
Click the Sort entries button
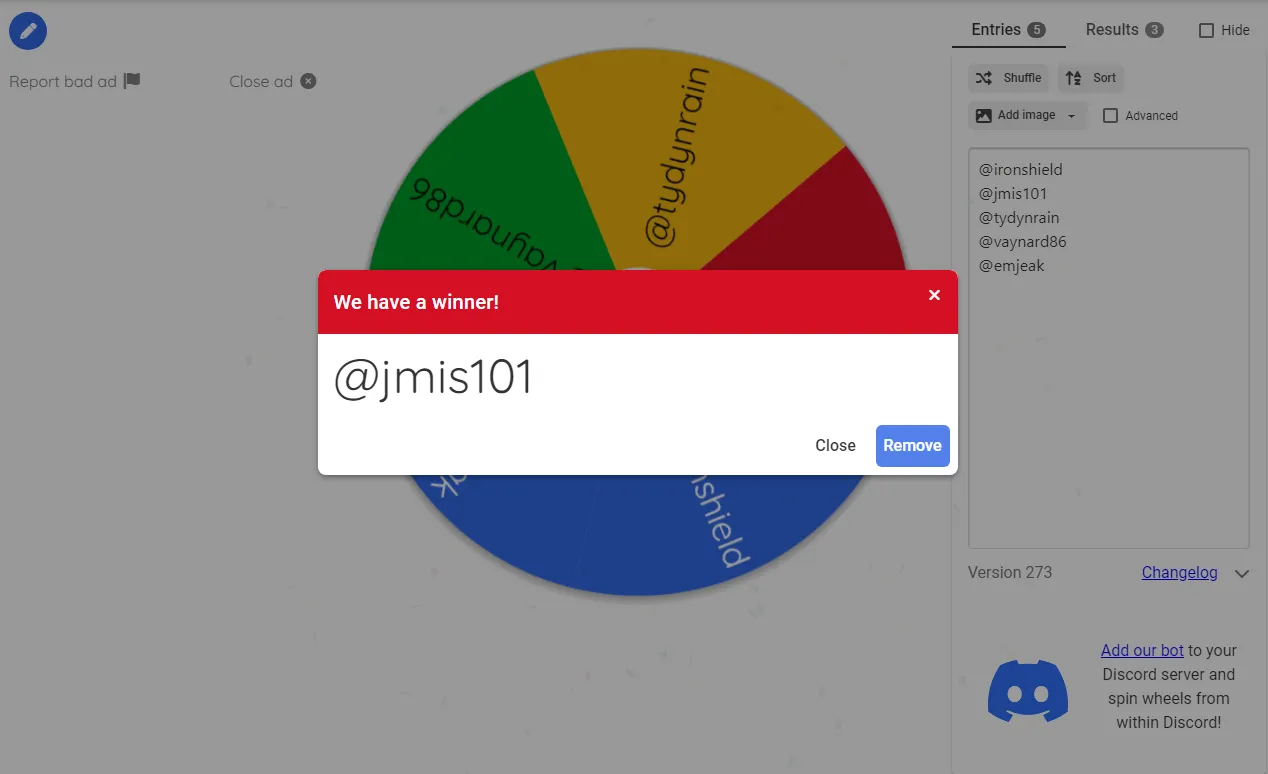[1090, 78]
